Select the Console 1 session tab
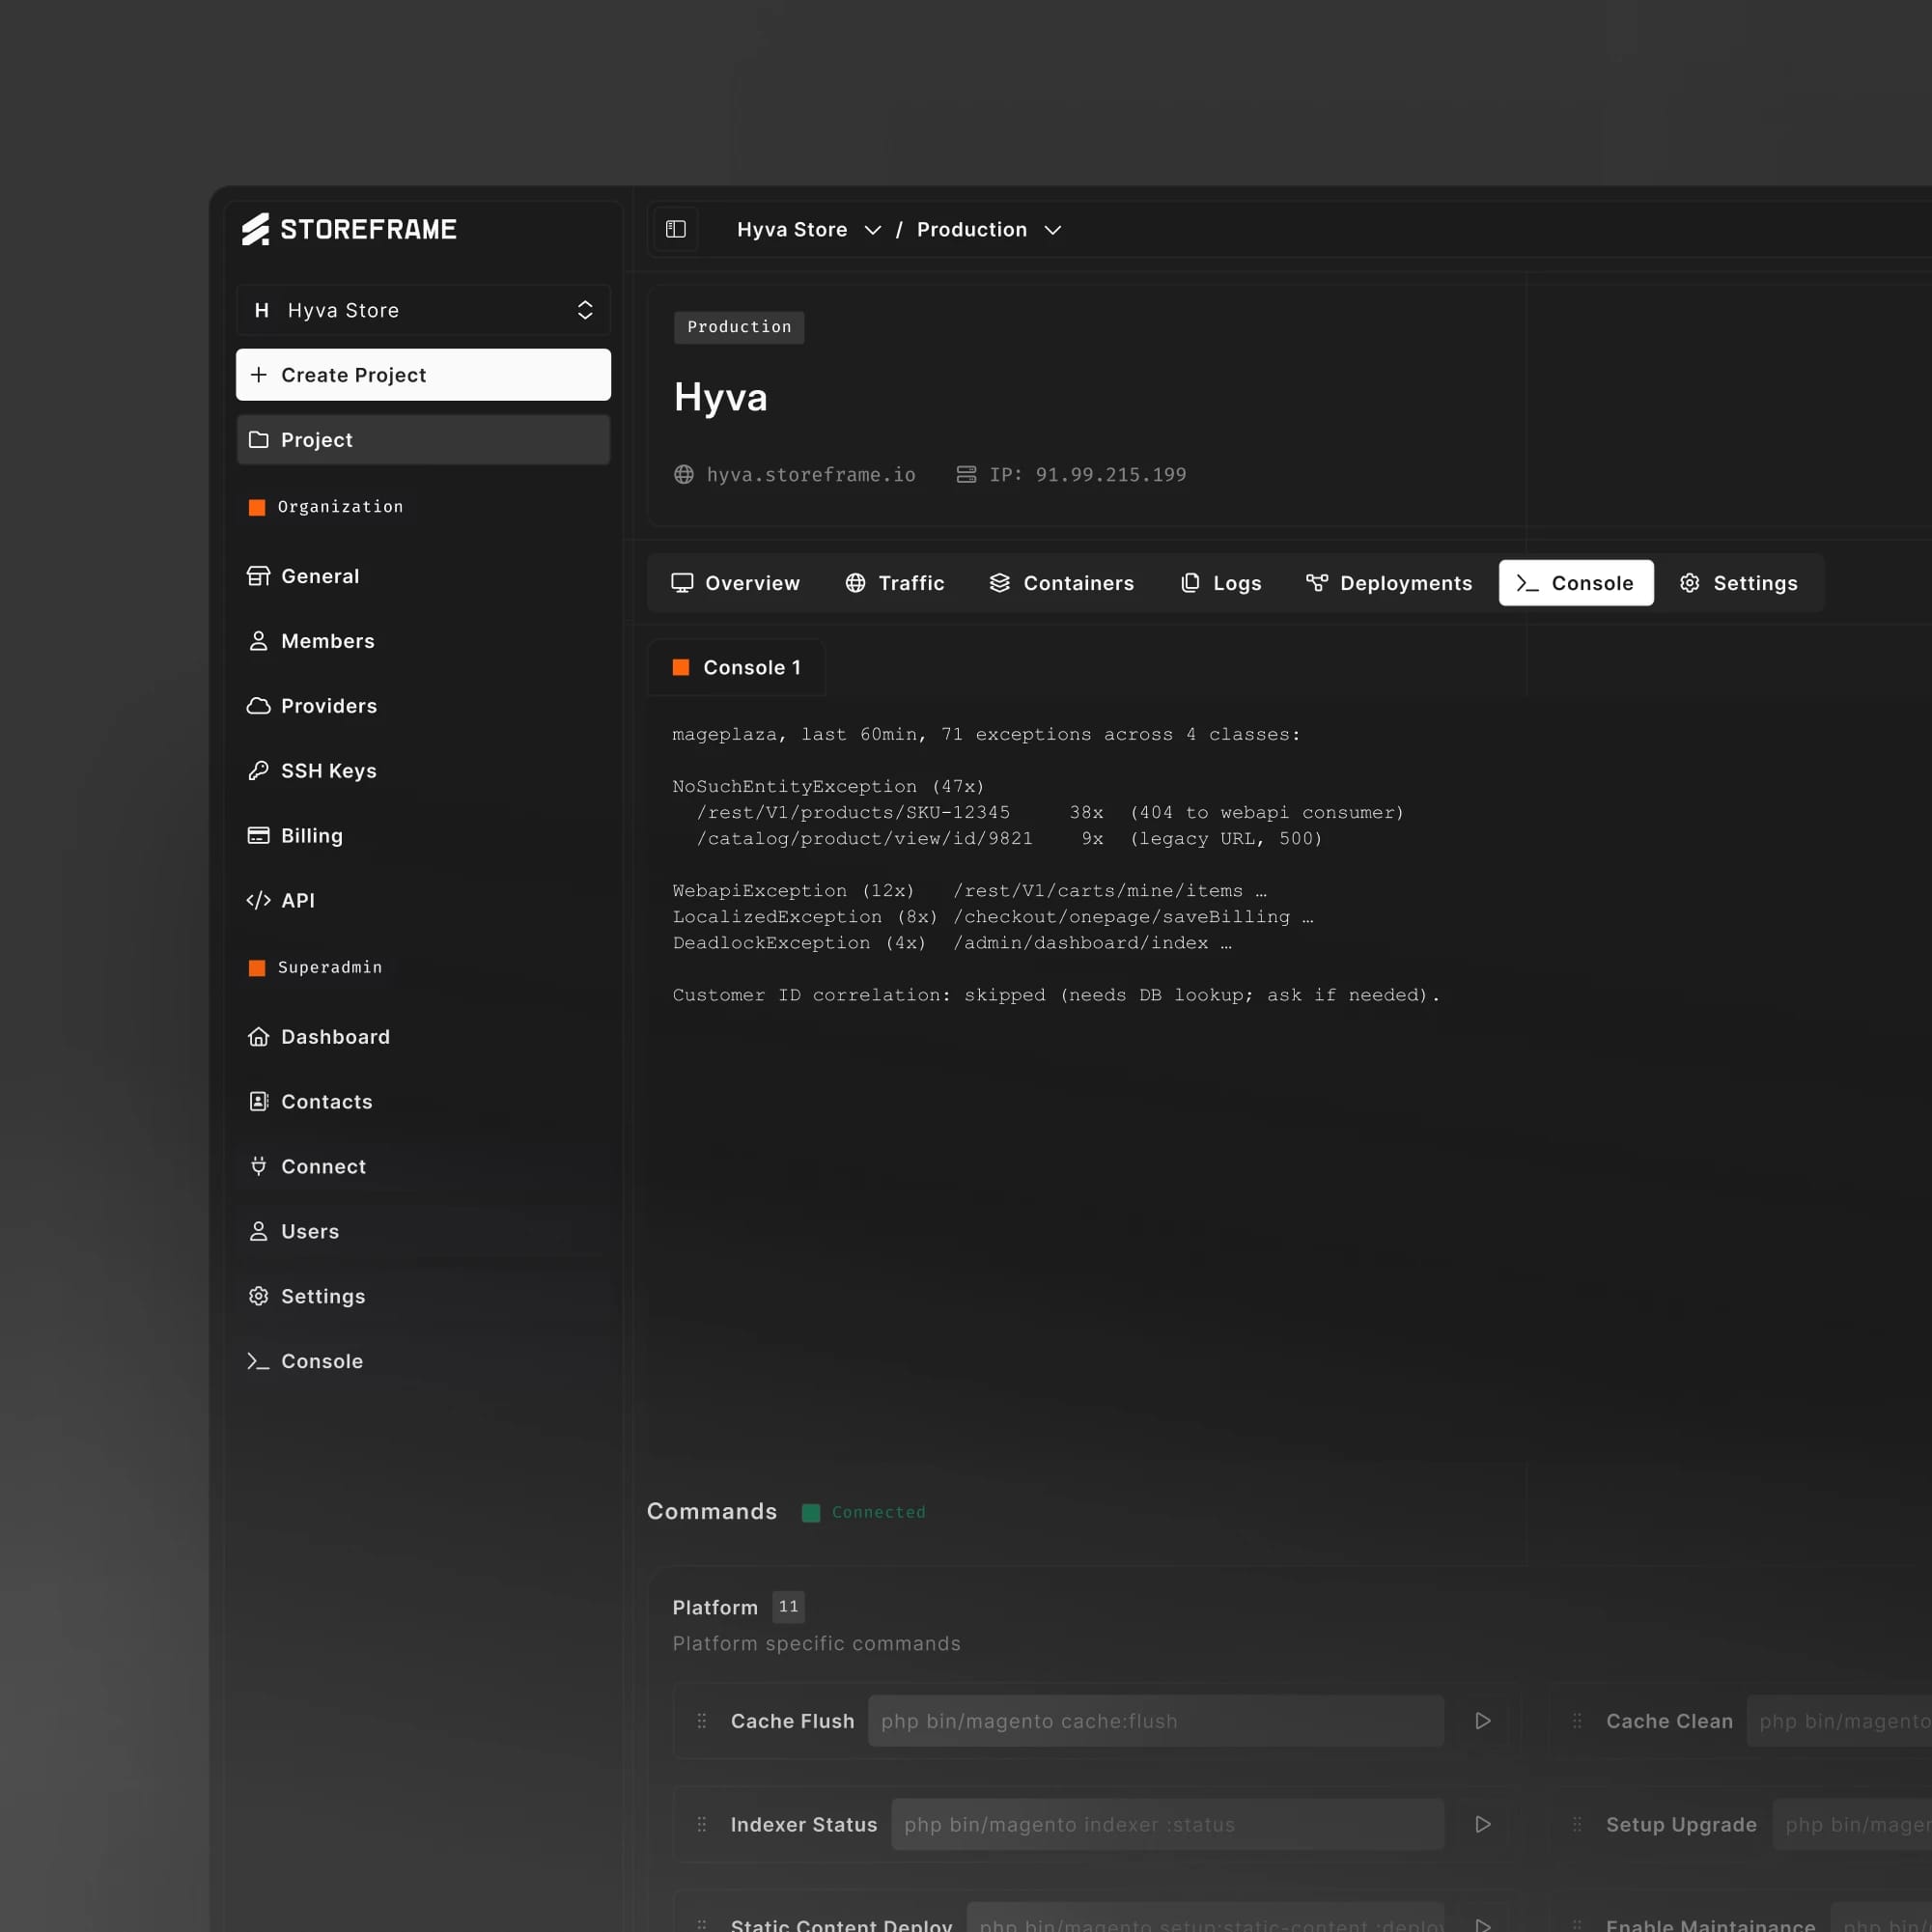1932x1932 pixels. pyautogui.click(x=736, y=667)
